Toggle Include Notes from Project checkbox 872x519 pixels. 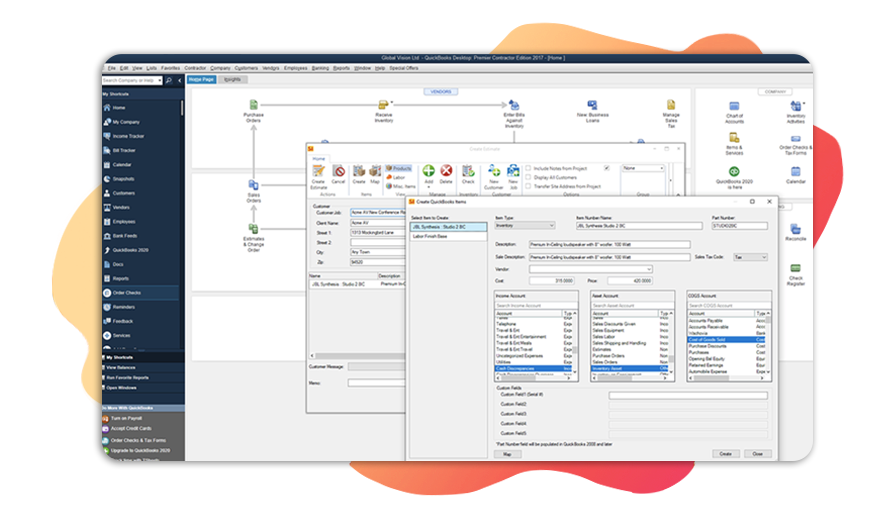coord(528,168)
